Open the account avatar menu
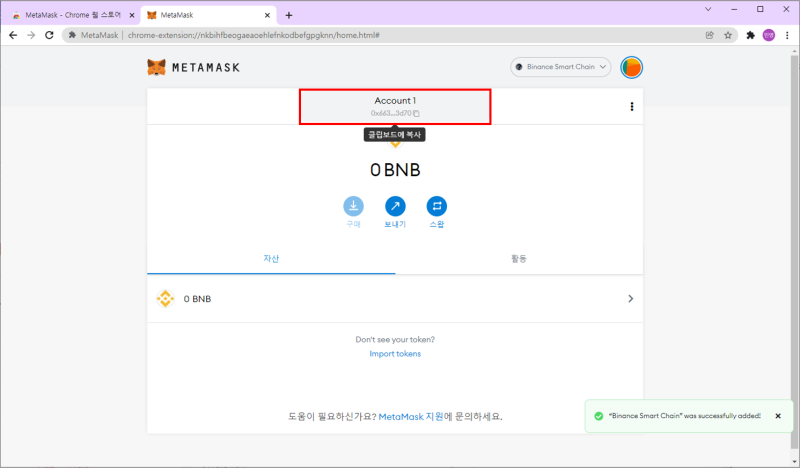The height and width of the screenshot is (468, 800). (631, 67)
